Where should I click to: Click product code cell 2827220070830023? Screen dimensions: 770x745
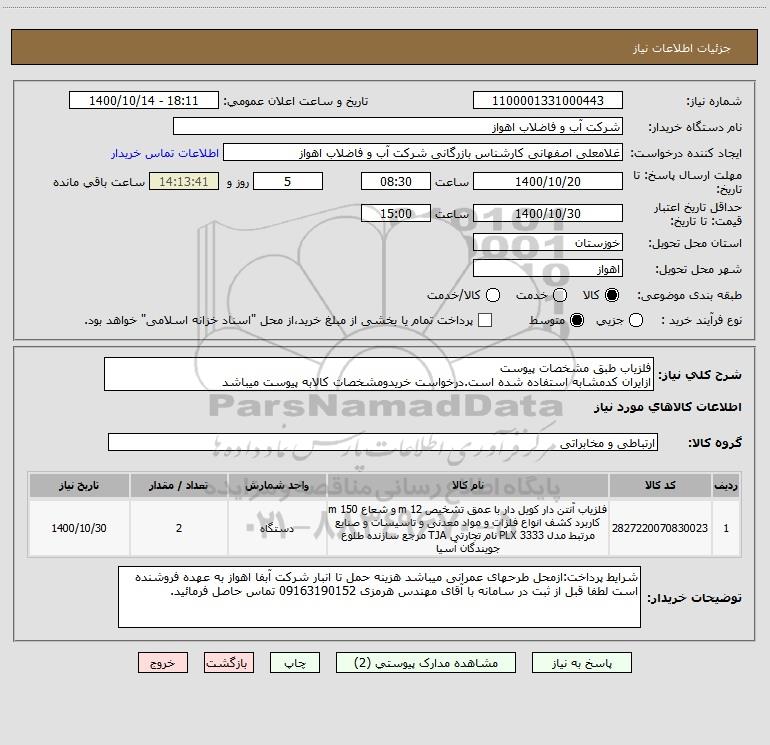coord(660,528)
